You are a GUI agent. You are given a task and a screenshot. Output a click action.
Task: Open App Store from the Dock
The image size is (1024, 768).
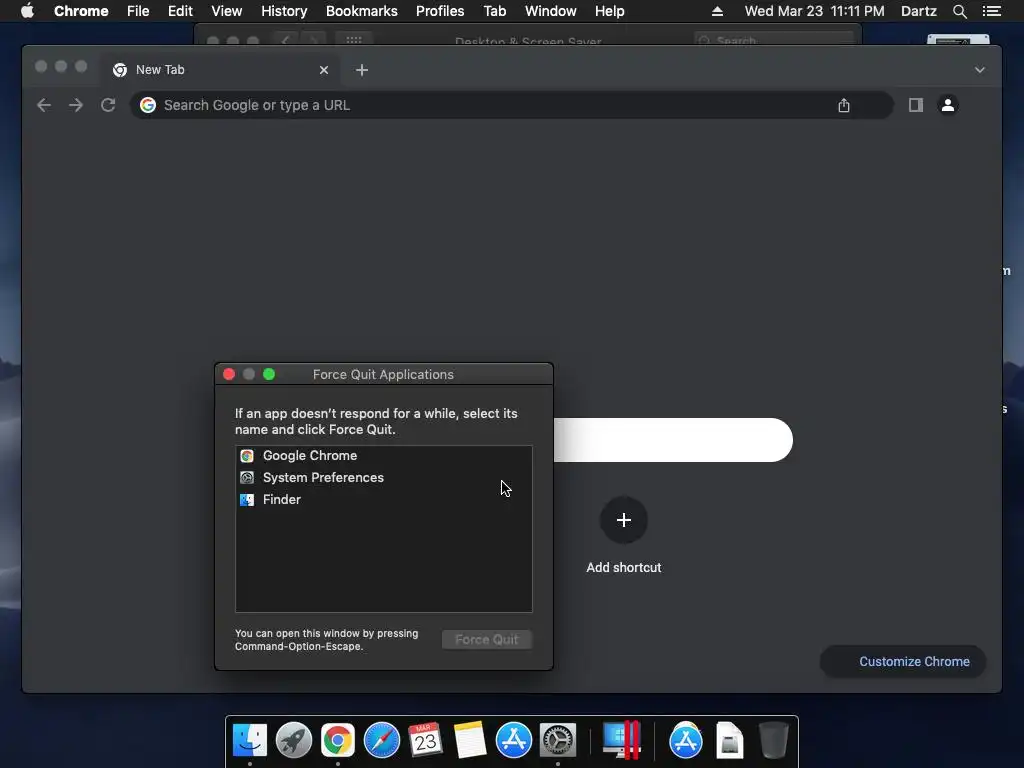click(513, 740)
